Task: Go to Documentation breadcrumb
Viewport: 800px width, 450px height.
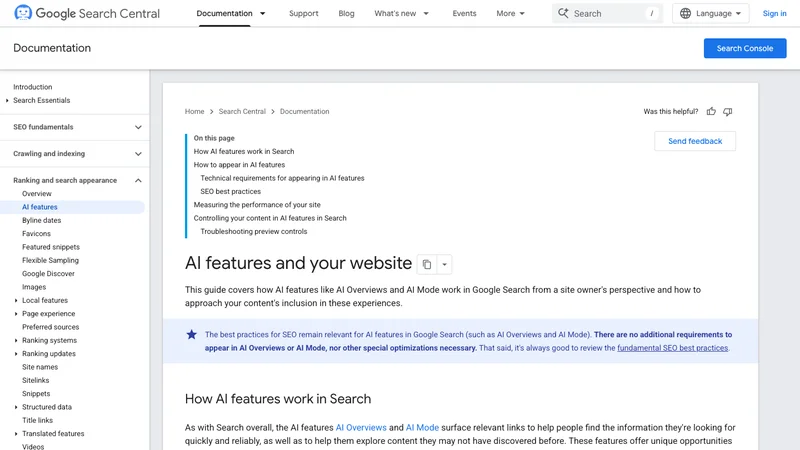Action: click(305, 111)
